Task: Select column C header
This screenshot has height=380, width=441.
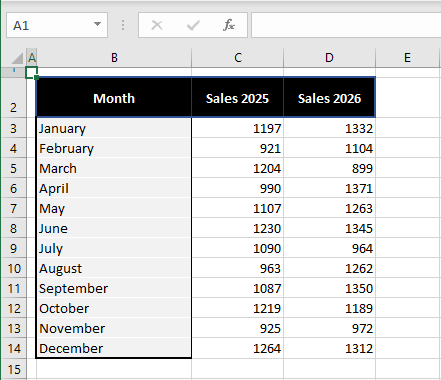Action: pyautogui.click(x=238, y=58)
